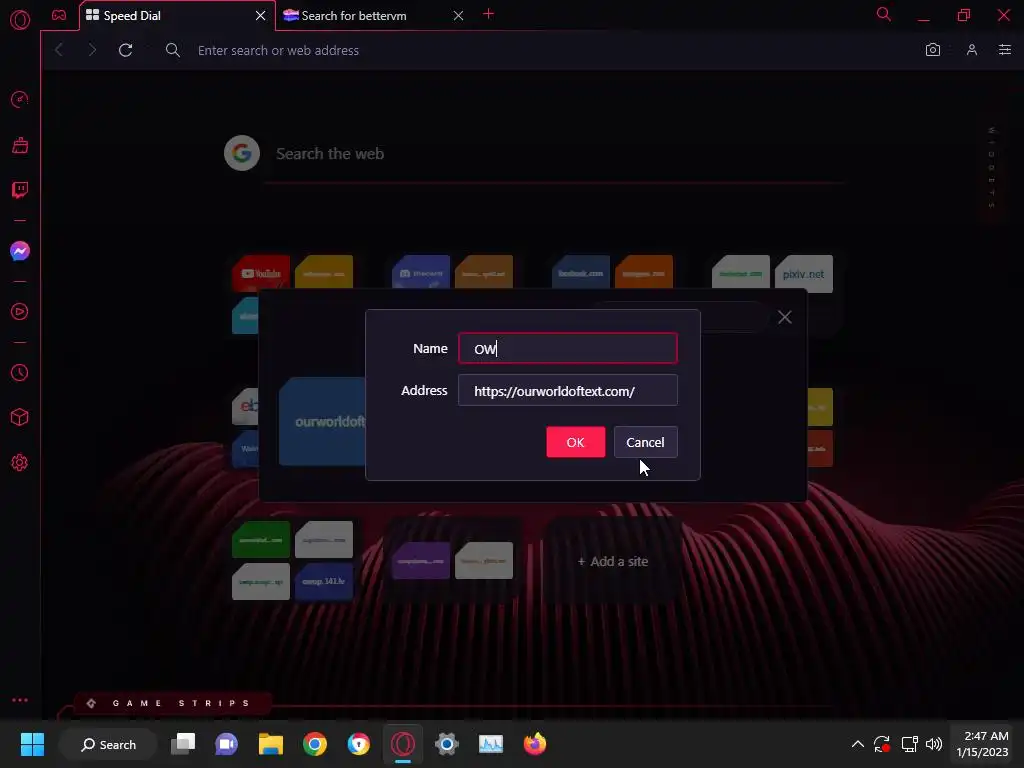Open File Explorer from taskbar
This screenshot has width=1024, height=768.
pos(270,744)
